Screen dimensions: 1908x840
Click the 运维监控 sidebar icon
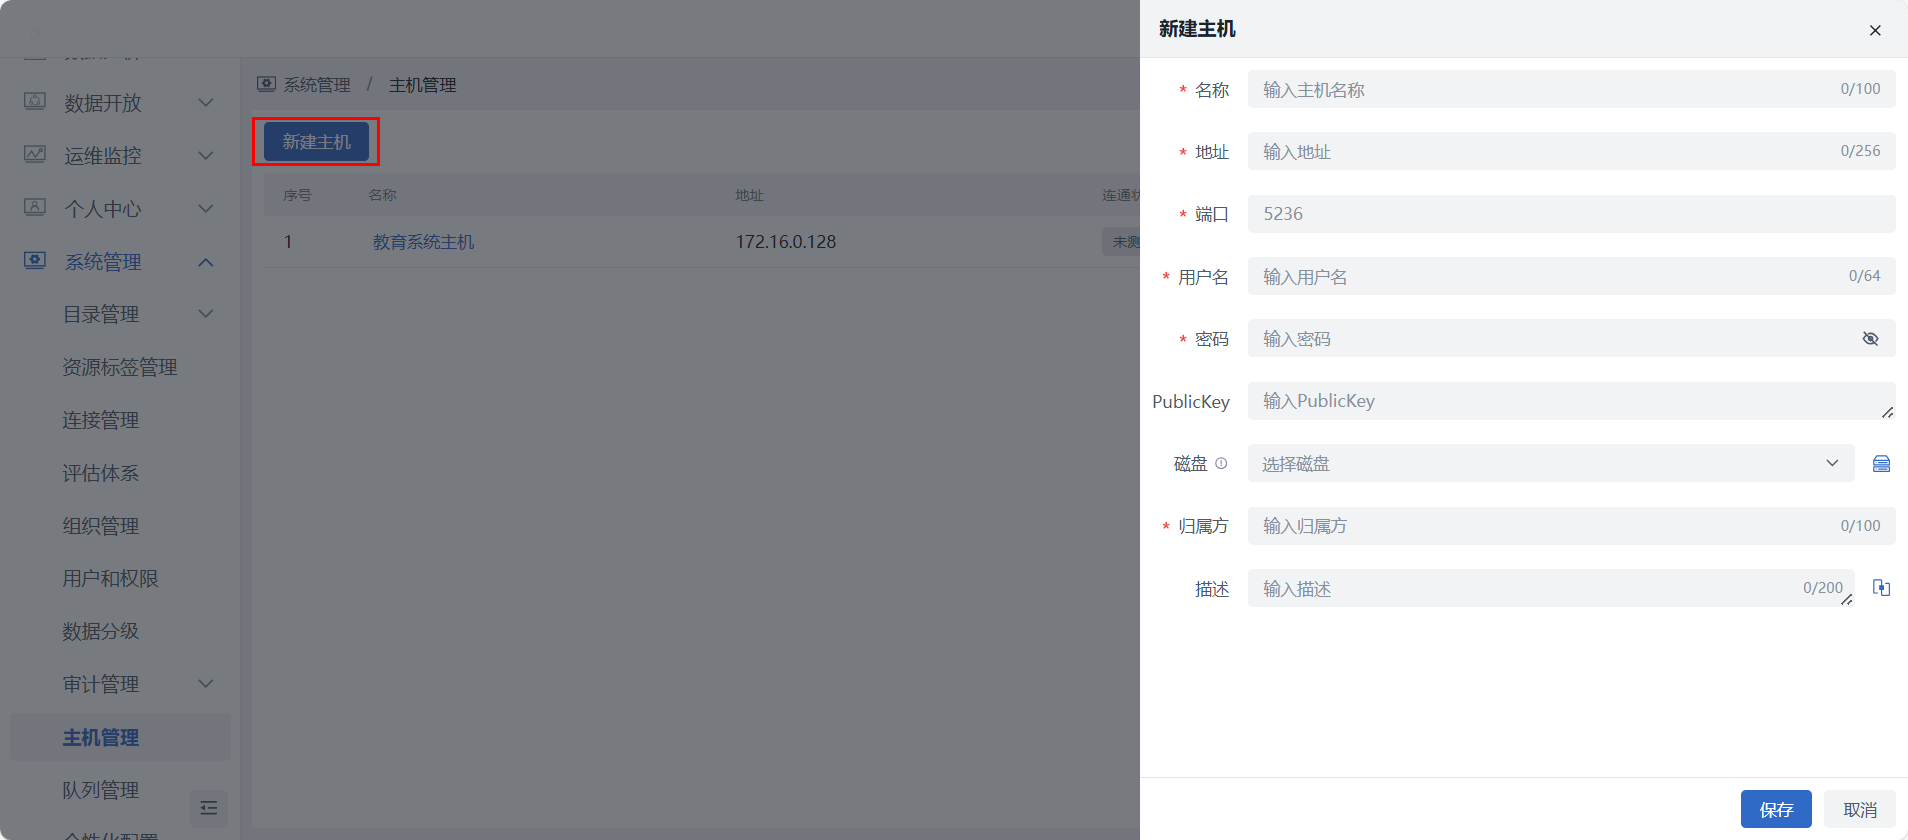[35, 154]
